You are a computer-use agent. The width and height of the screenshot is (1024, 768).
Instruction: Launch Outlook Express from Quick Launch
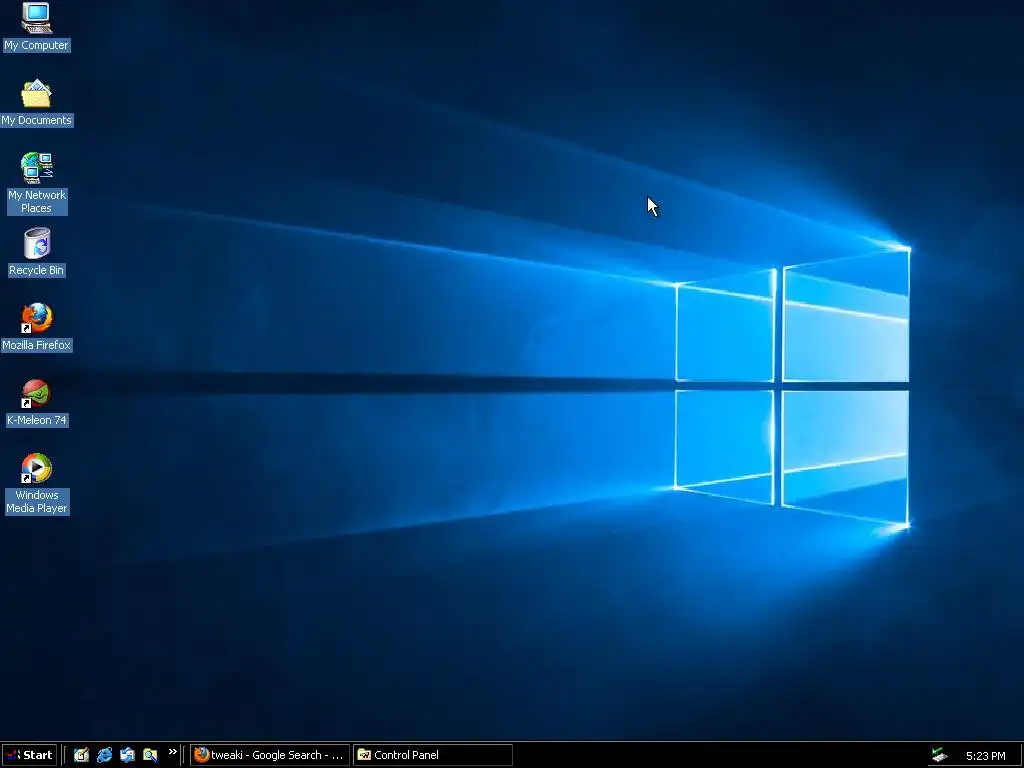127,755
